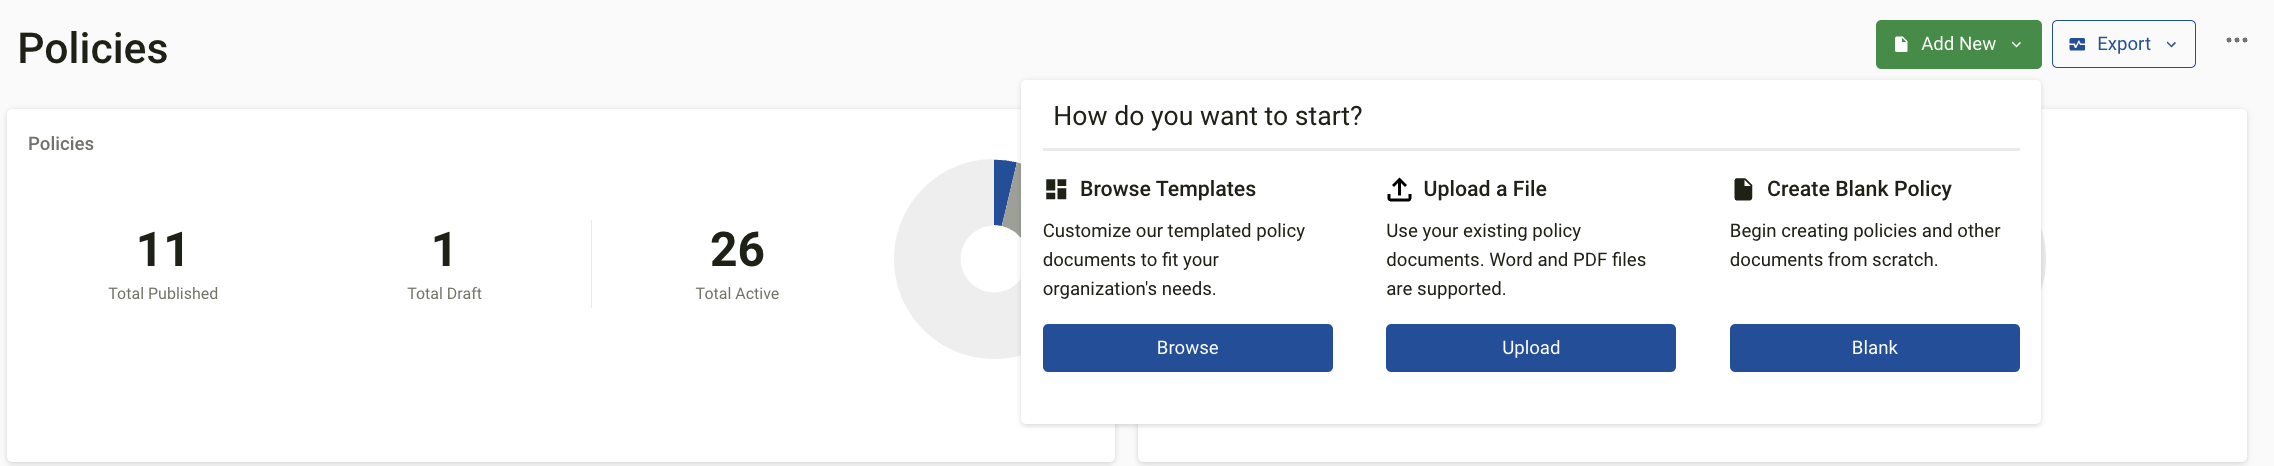The image size is (2274, 466).
Task: Select the Upload a File heading
Action: click(1485, 189)
